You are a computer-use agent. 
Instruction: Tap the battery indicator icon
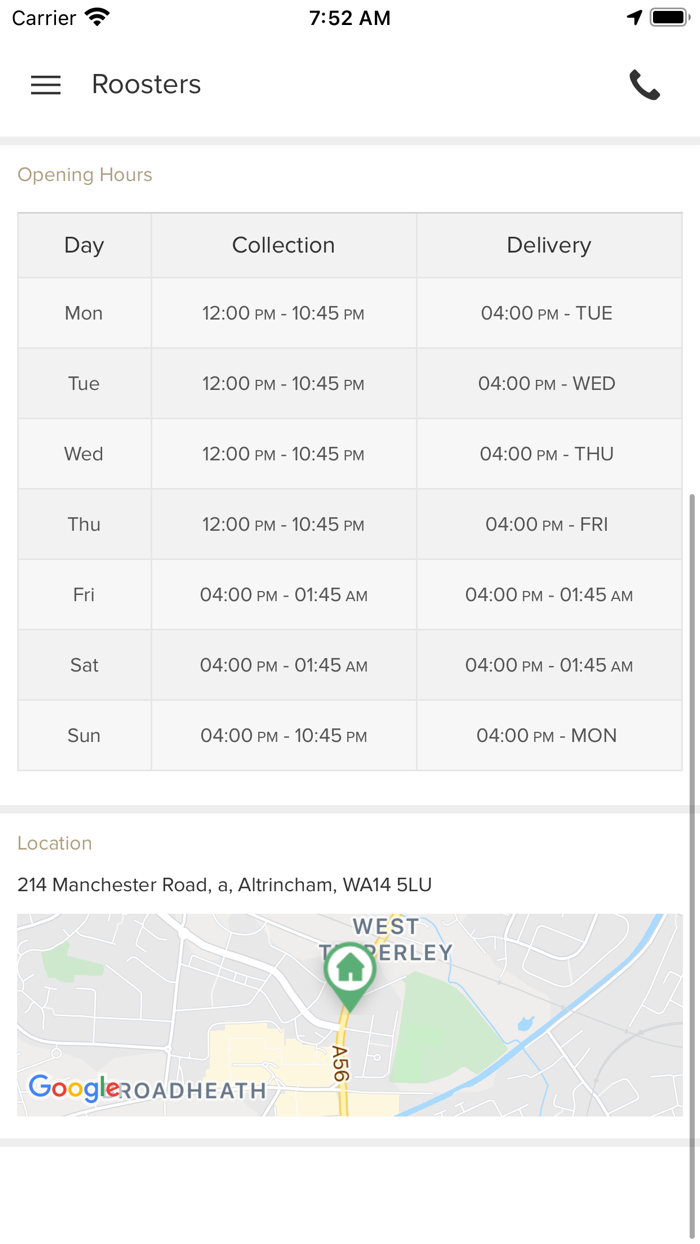coord(670,18)
